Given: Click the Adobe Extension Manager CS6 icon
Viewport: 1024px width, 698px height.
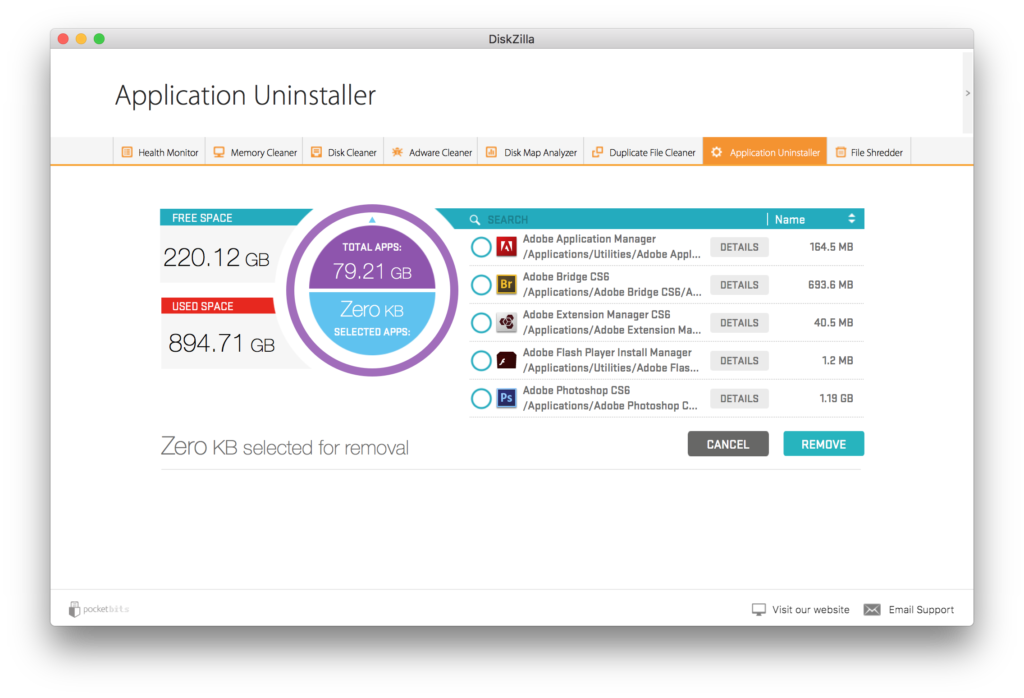Looking at the screenshot, I should [506, 323].
